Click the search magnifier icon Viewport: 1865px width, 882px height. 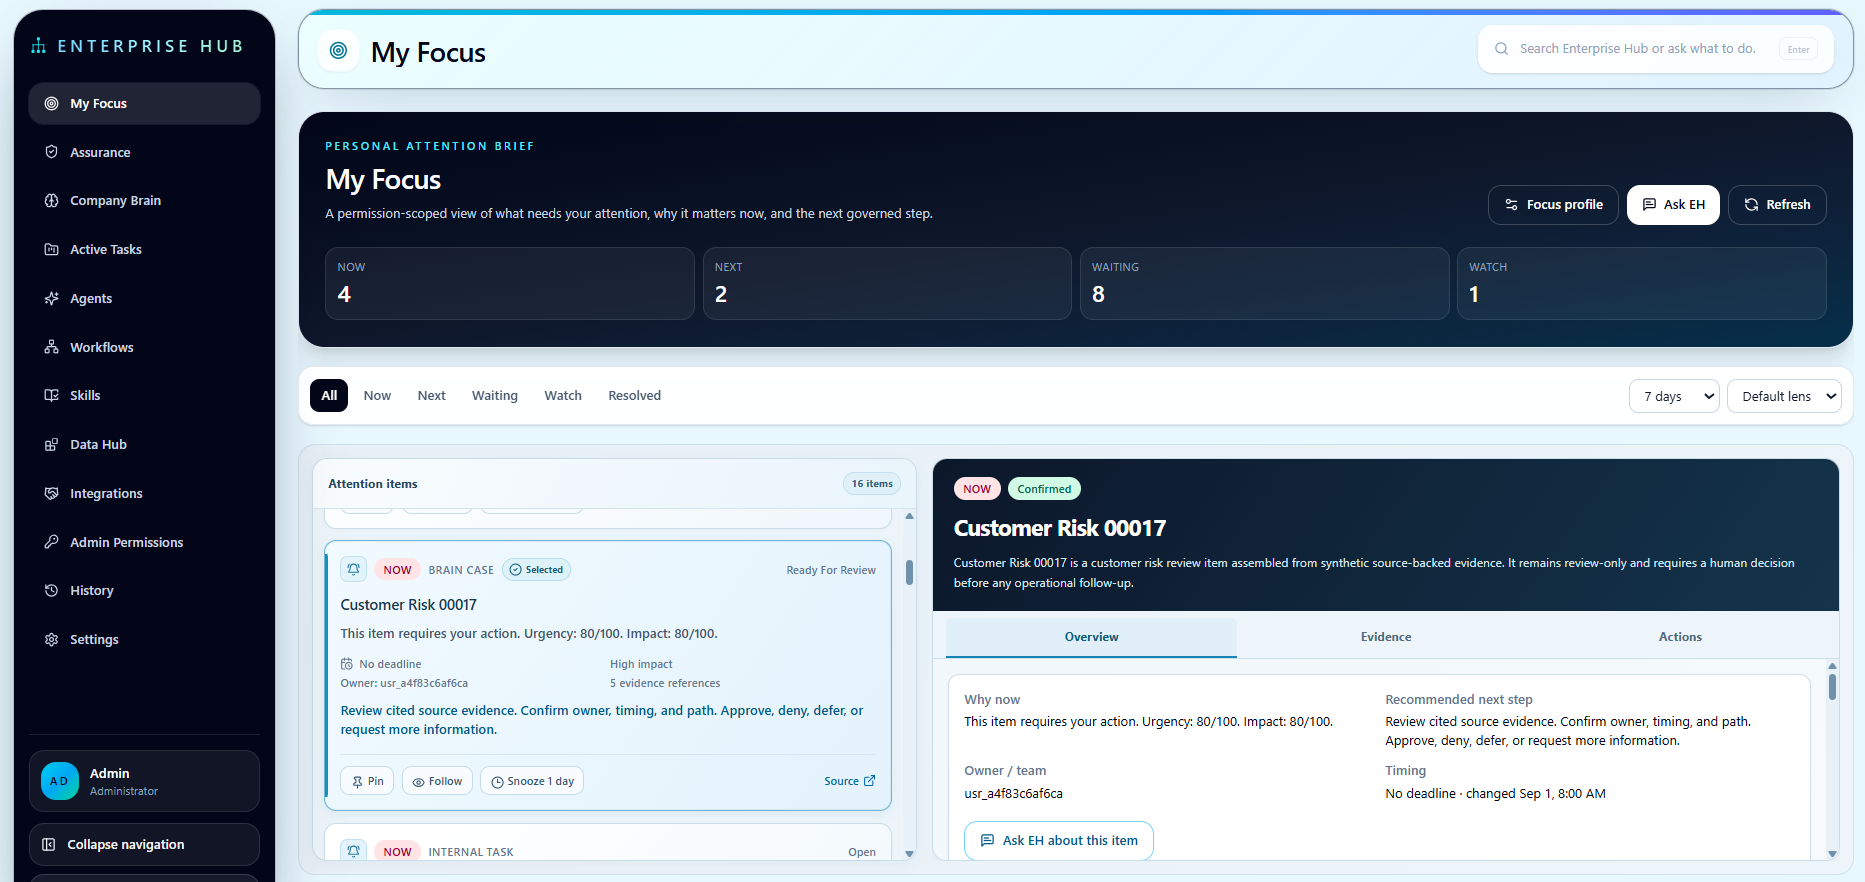point(1501,49)
